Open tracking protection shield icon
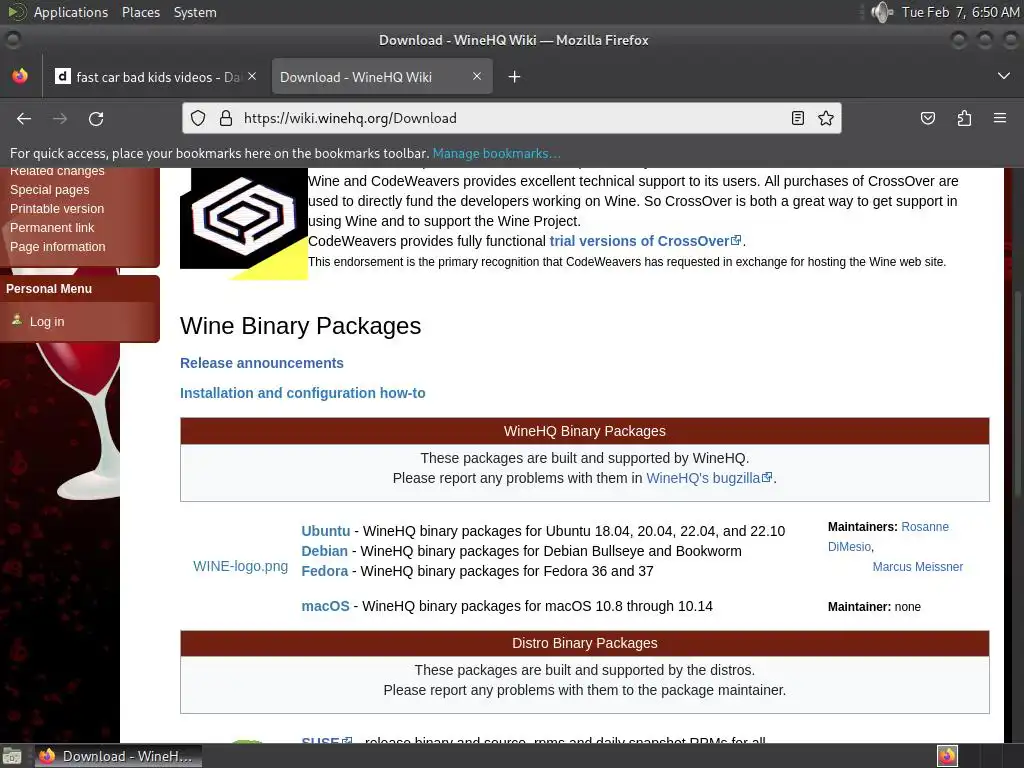Image resolution: width=1024 pixels, height=768 pixels. coord(198,118)
